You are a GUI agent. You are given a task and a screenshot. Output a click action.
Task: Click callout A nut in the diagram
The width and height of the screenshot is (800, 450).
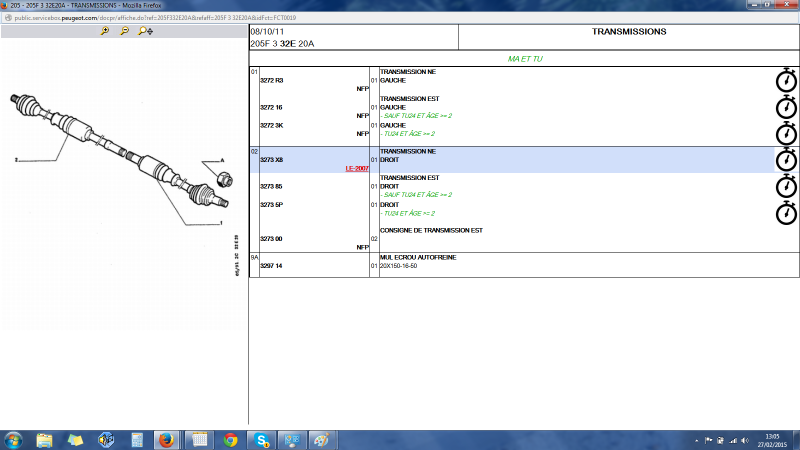coord(224,180)
